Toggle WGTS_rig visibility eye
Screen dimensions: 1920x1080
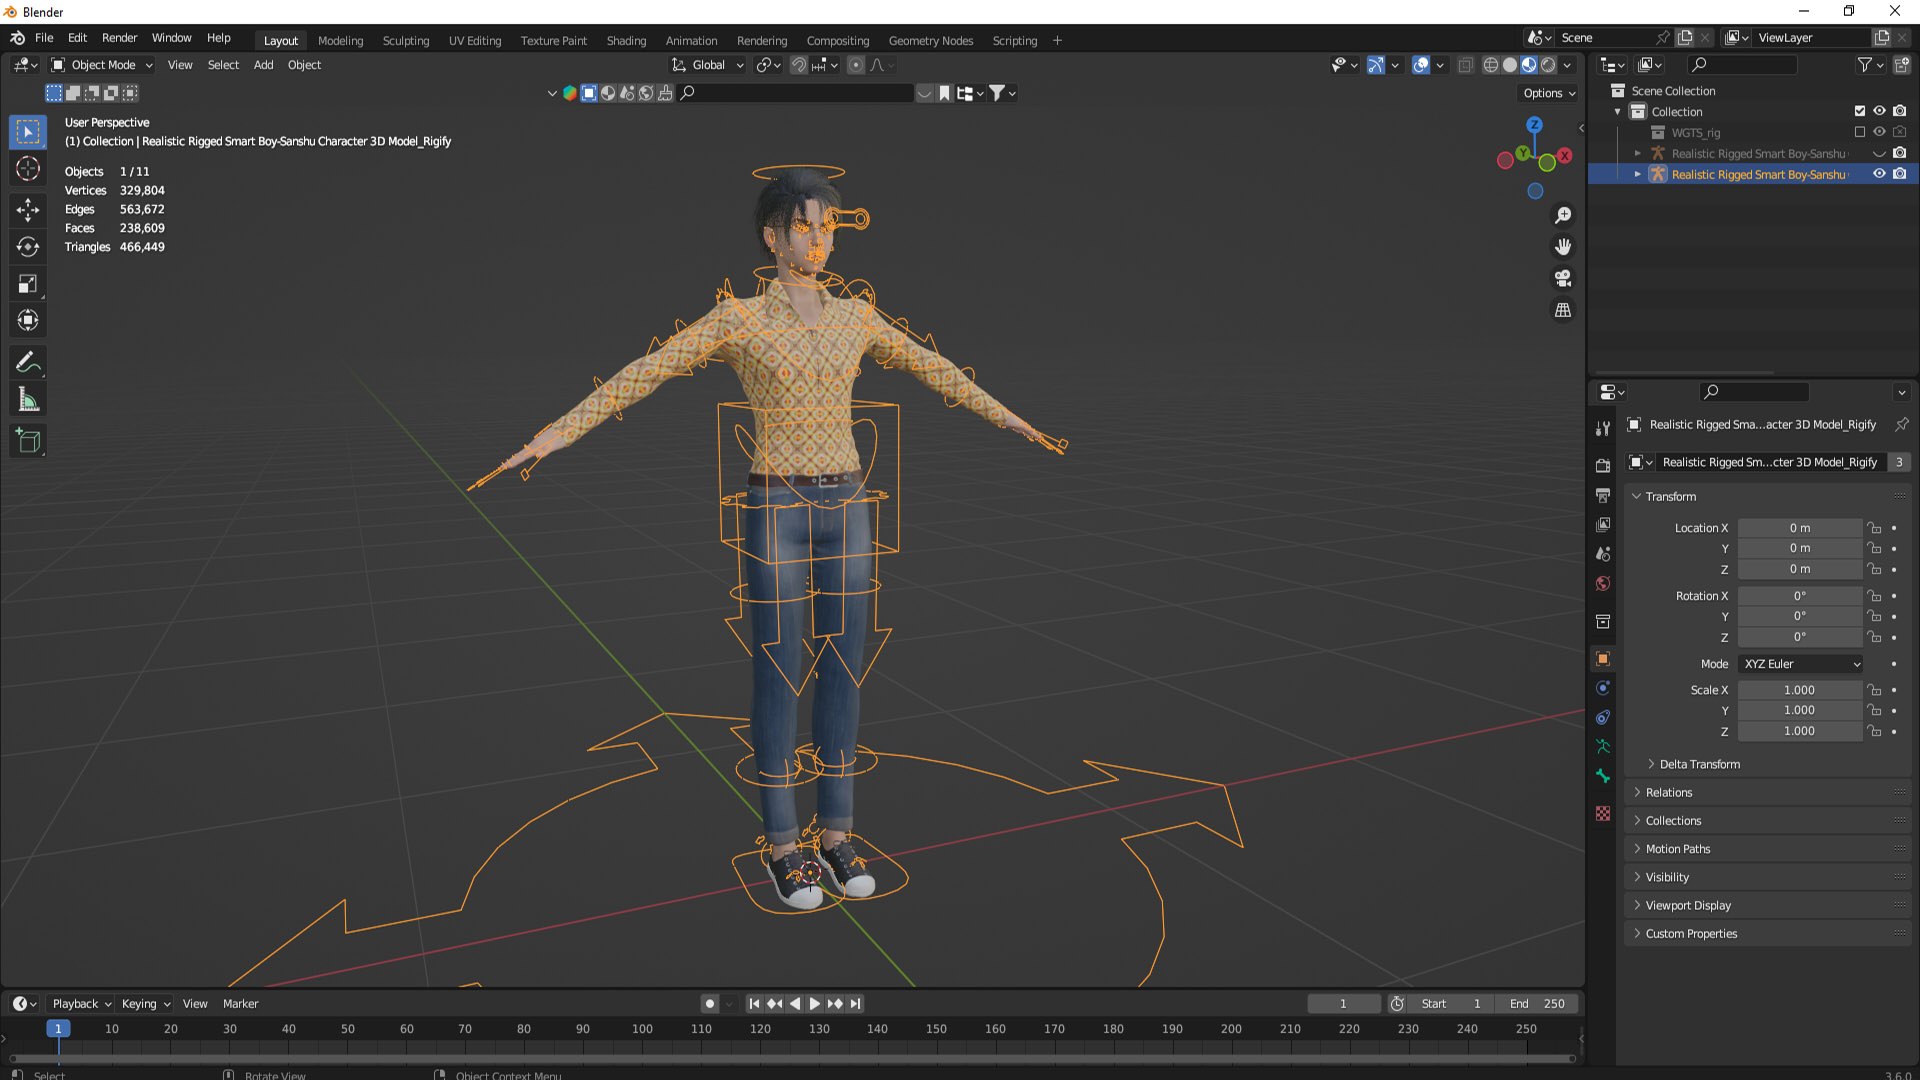tap(1879, 132)
